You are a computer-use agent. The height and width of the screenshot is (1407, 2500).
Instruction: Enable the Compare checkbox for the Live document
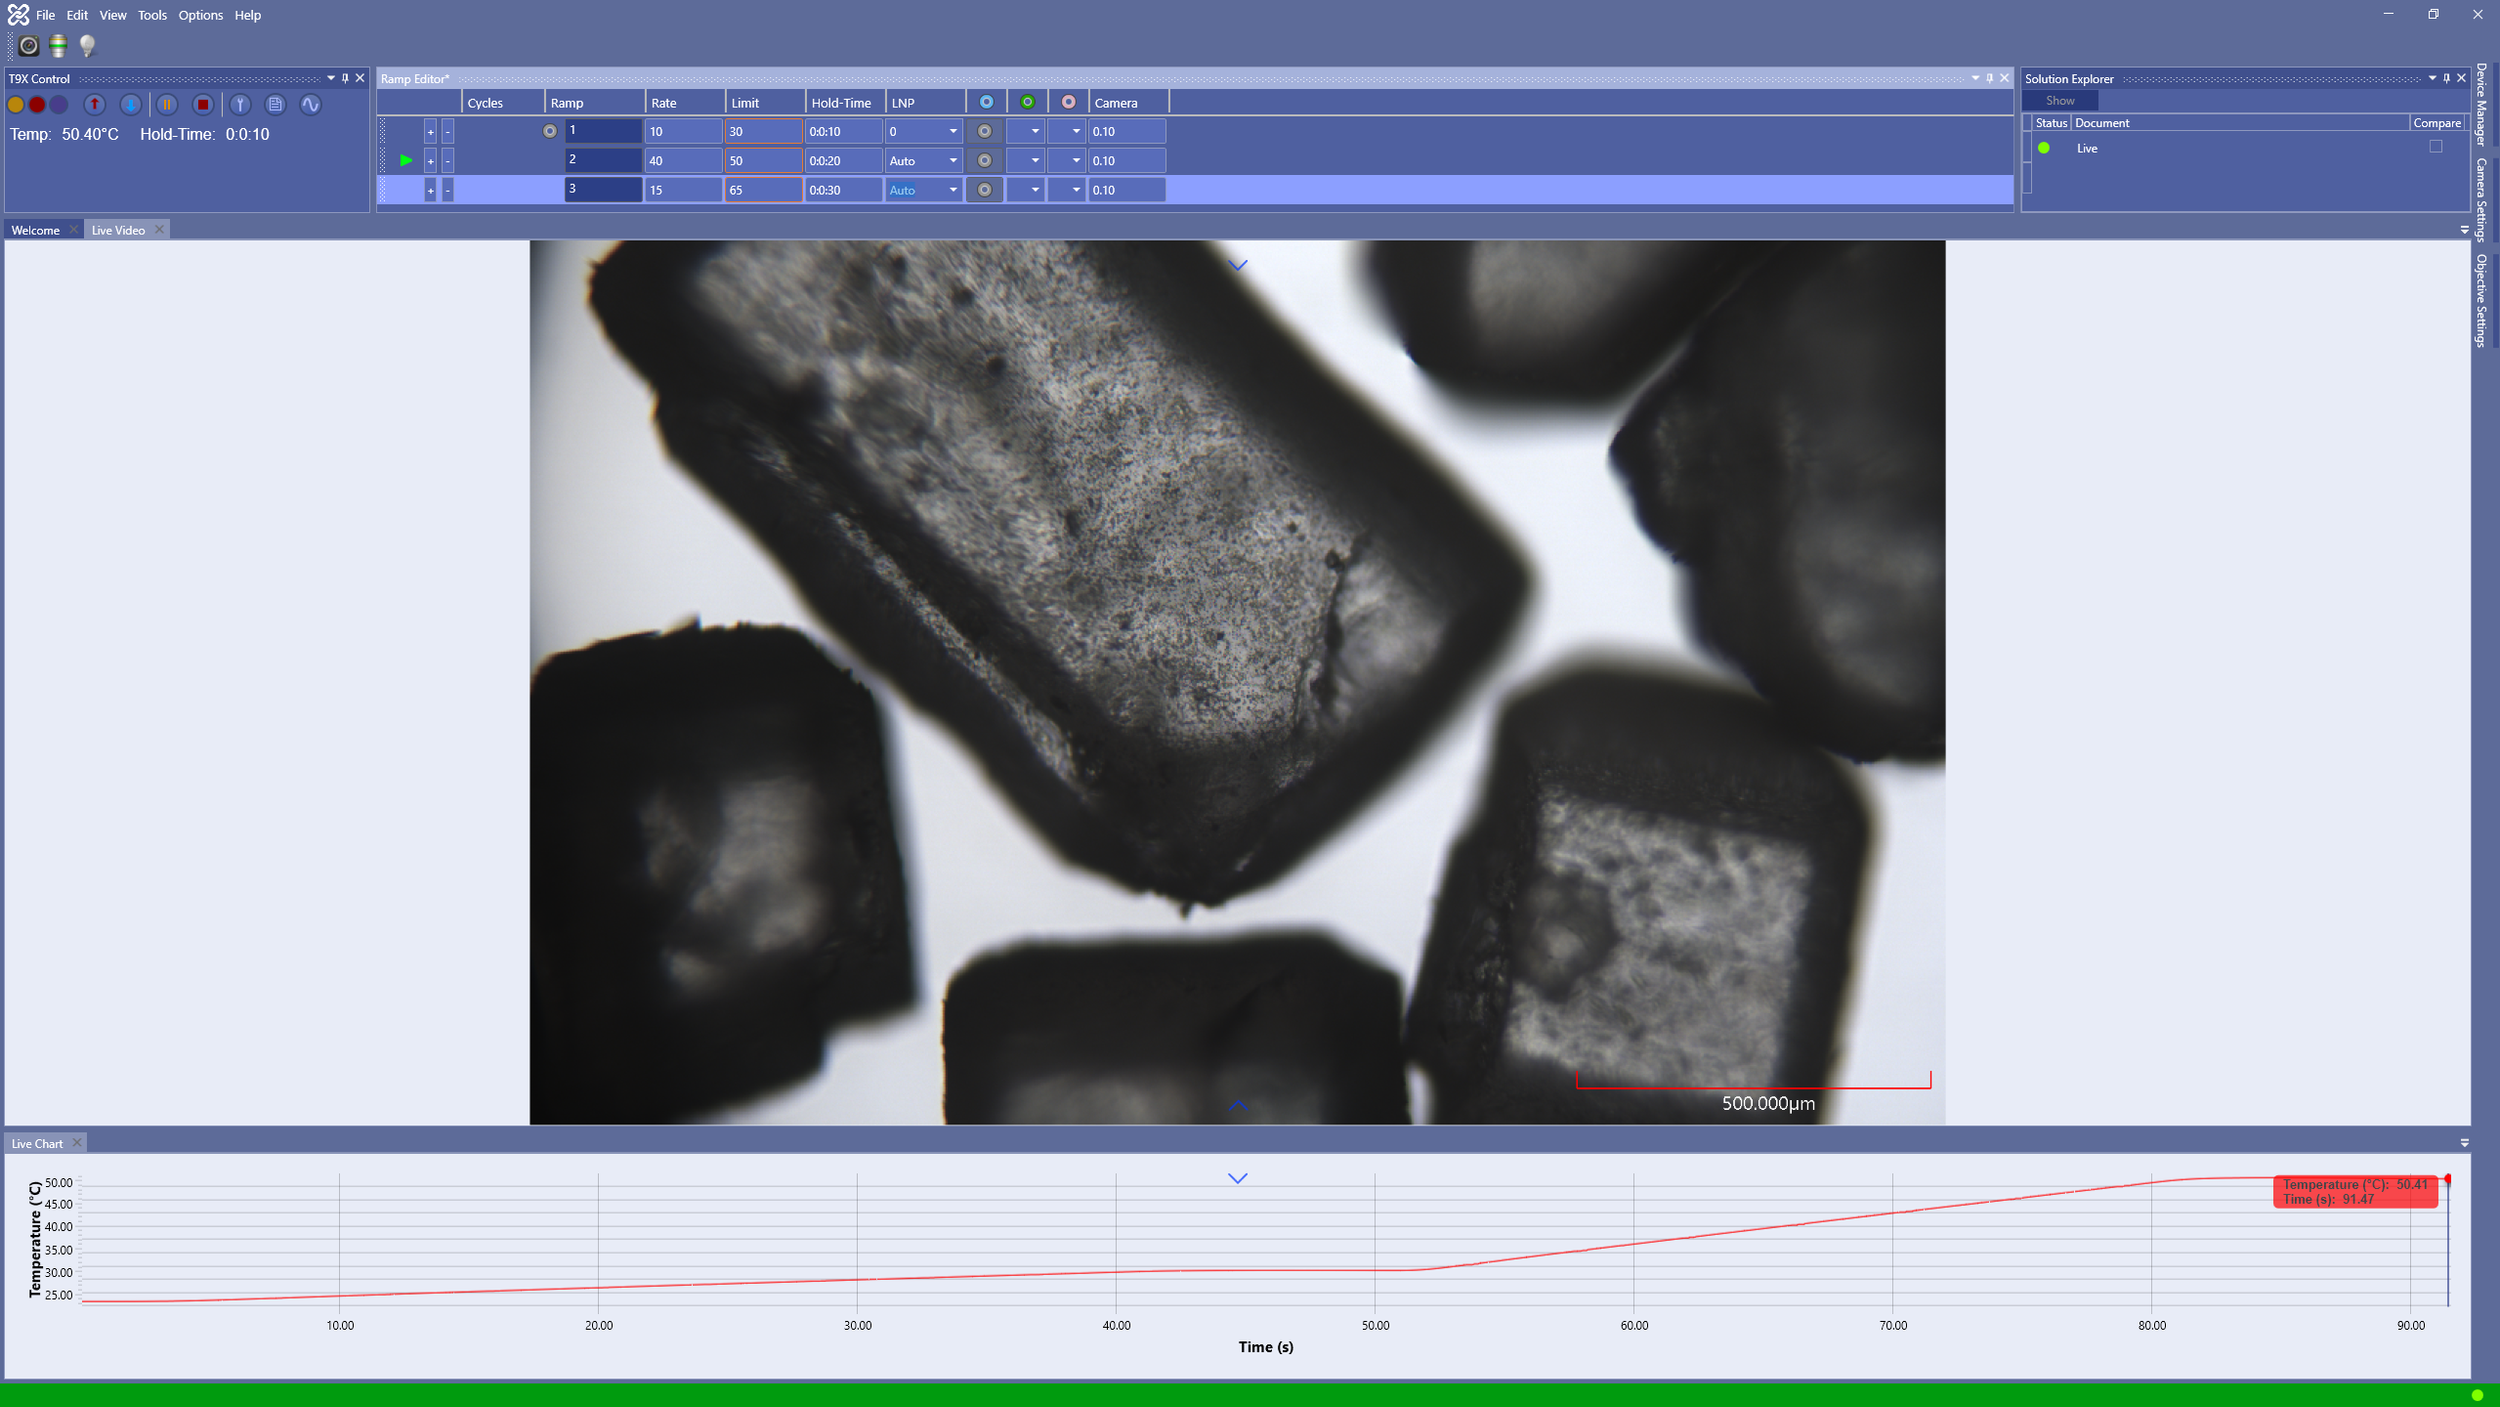(x=2435, y=146)
